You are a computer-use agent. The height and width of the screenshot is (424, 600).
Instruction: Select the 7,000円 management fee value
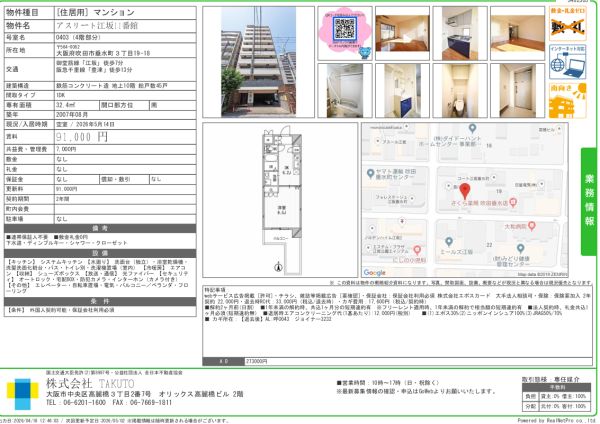pyautogui.click(x=66, y=149)
